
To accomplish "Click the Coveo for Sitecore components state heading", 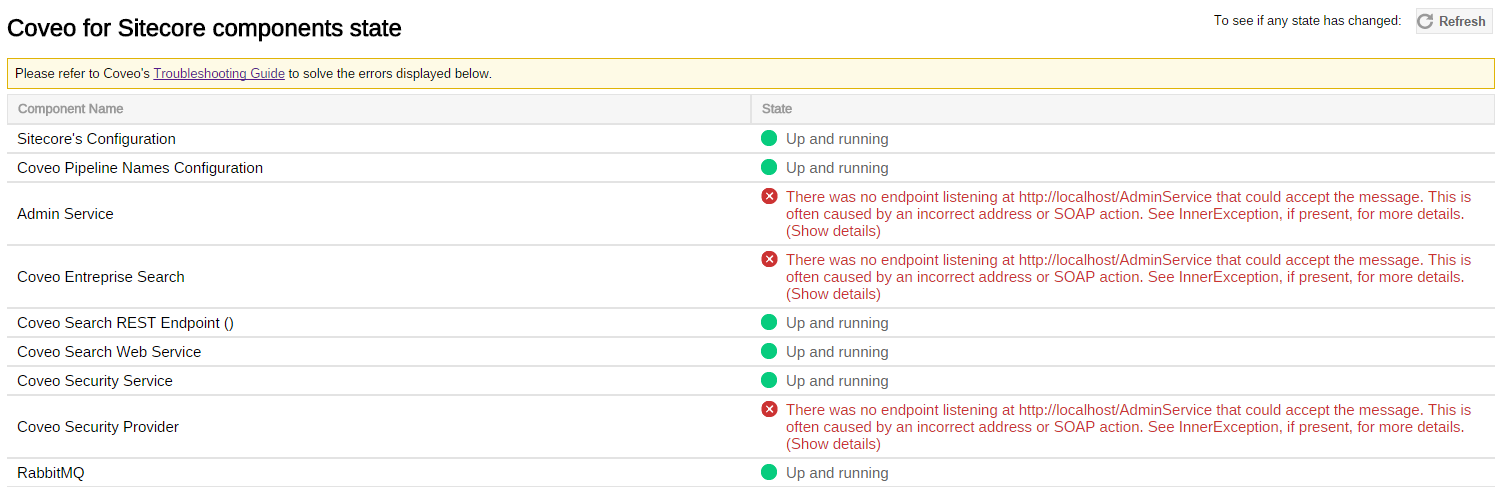I will click(205, 29).
